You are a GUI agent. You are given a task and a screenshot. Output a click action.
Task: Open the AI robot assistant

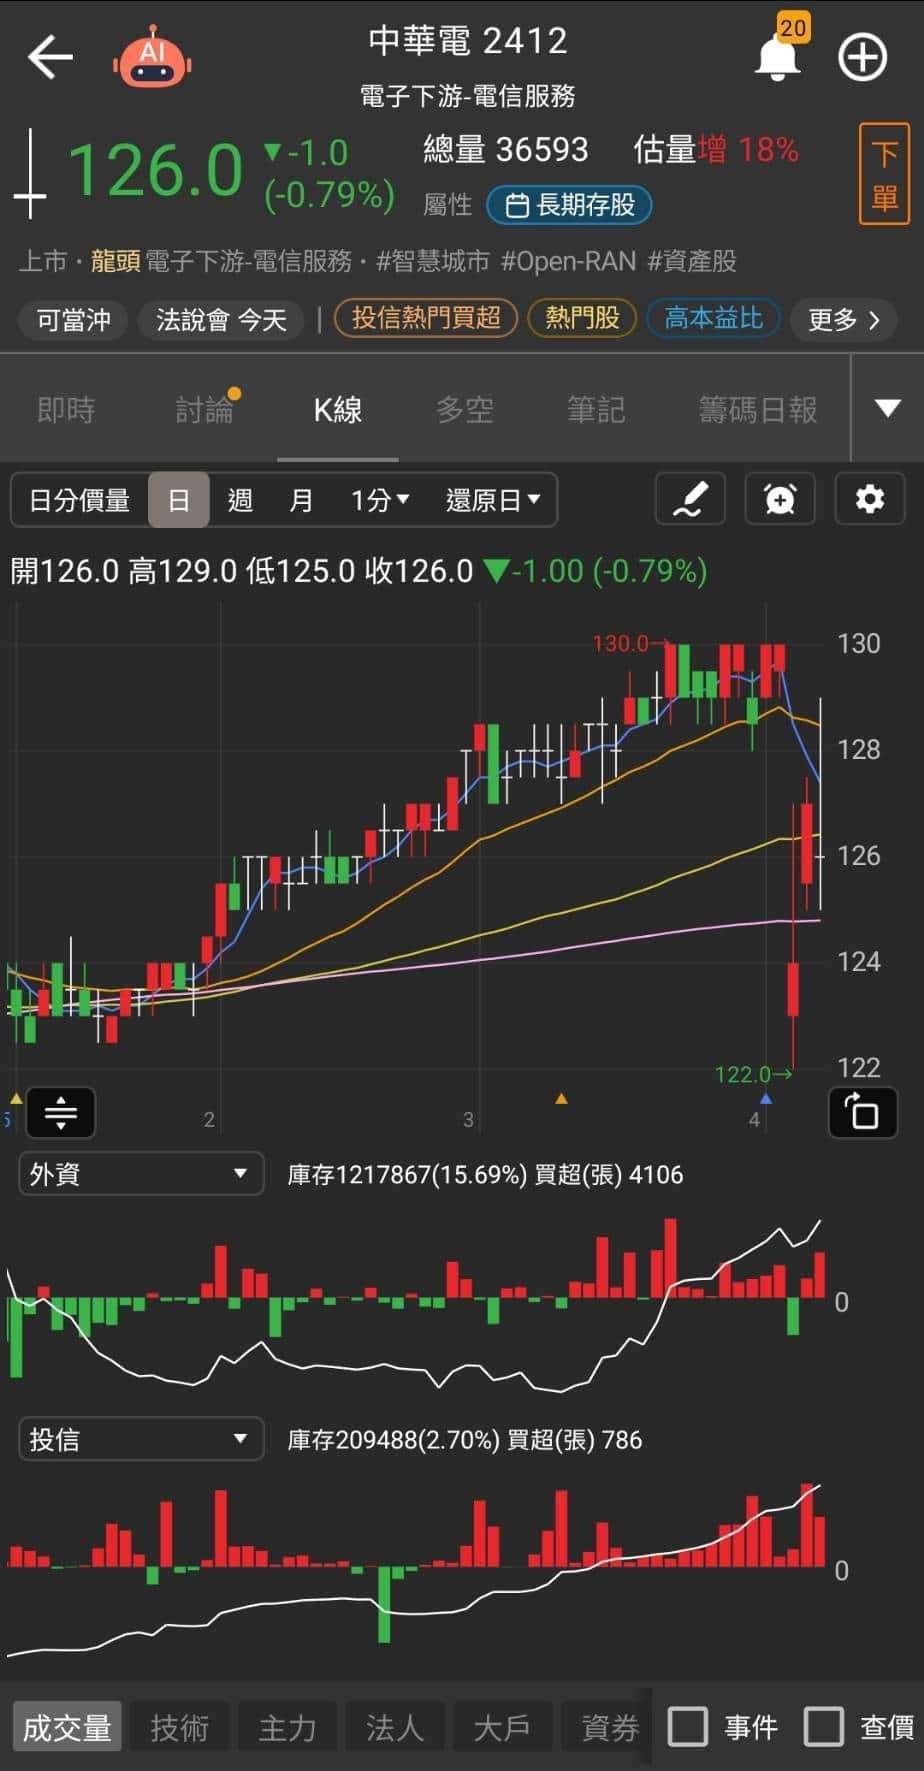point(152,57)
